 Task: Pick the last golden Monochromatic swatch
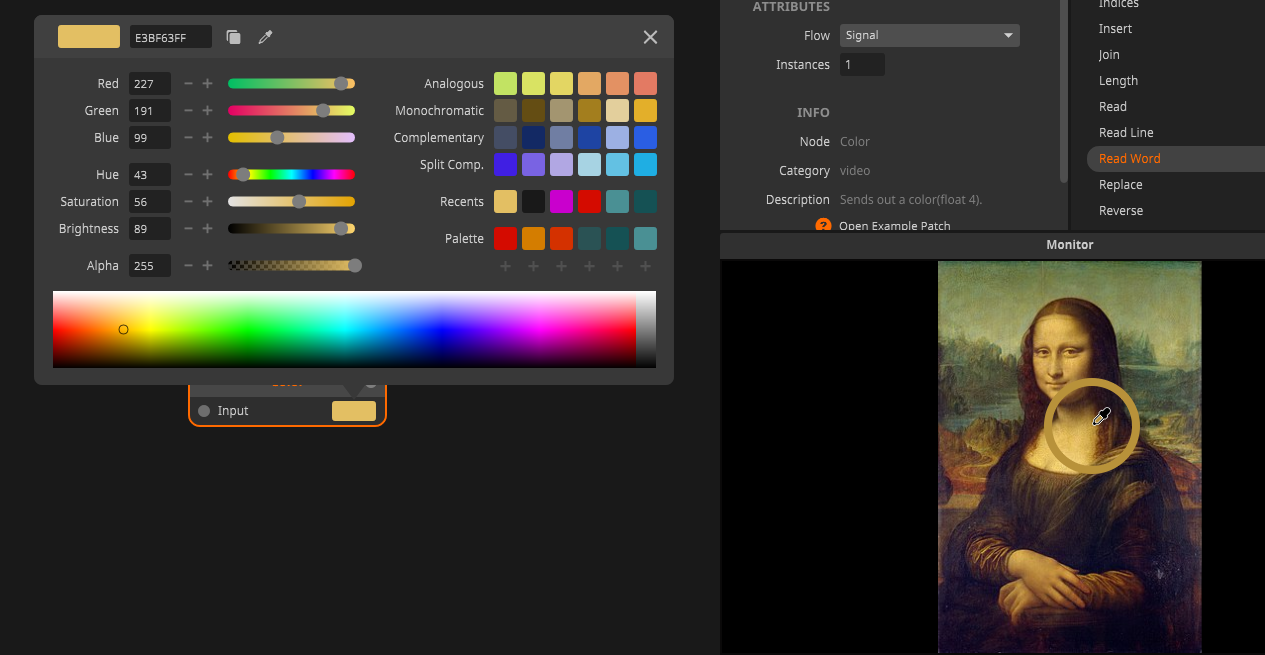pos(645,111)
